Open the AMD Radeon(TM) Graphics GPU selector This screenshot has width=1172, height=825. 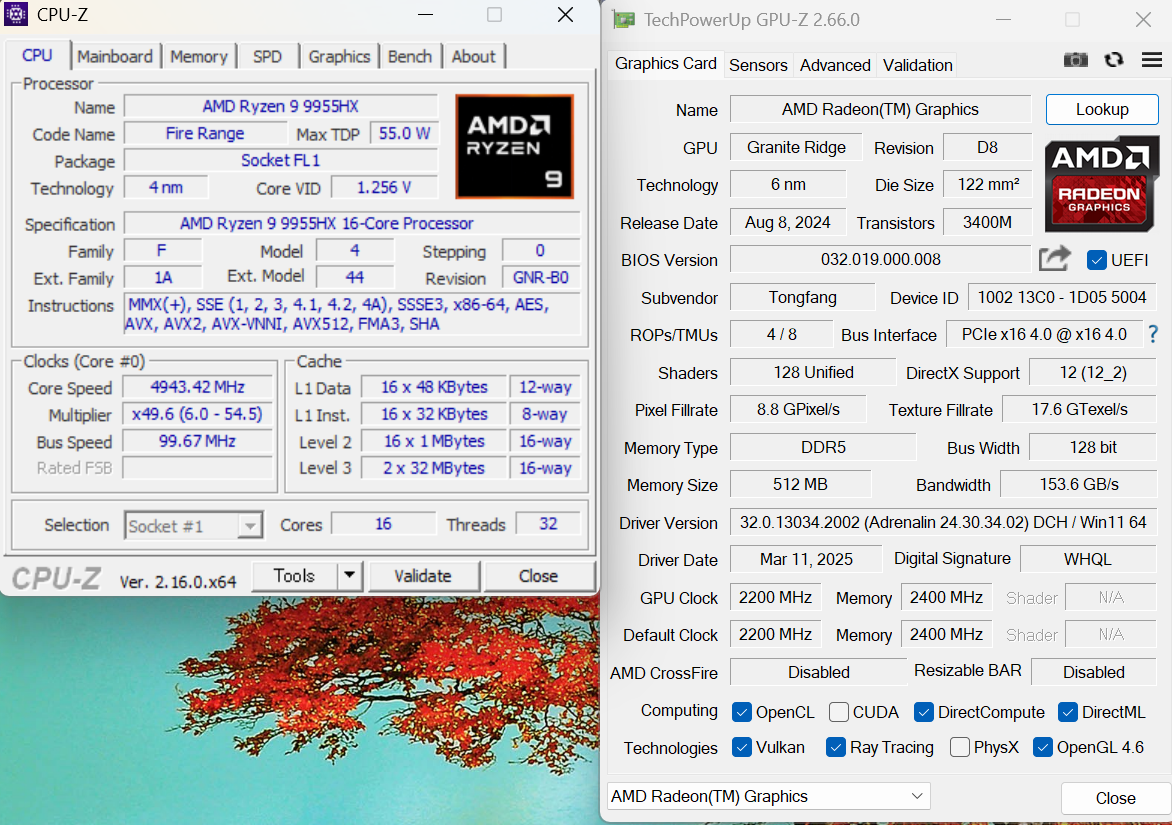(x=768, y=796)
